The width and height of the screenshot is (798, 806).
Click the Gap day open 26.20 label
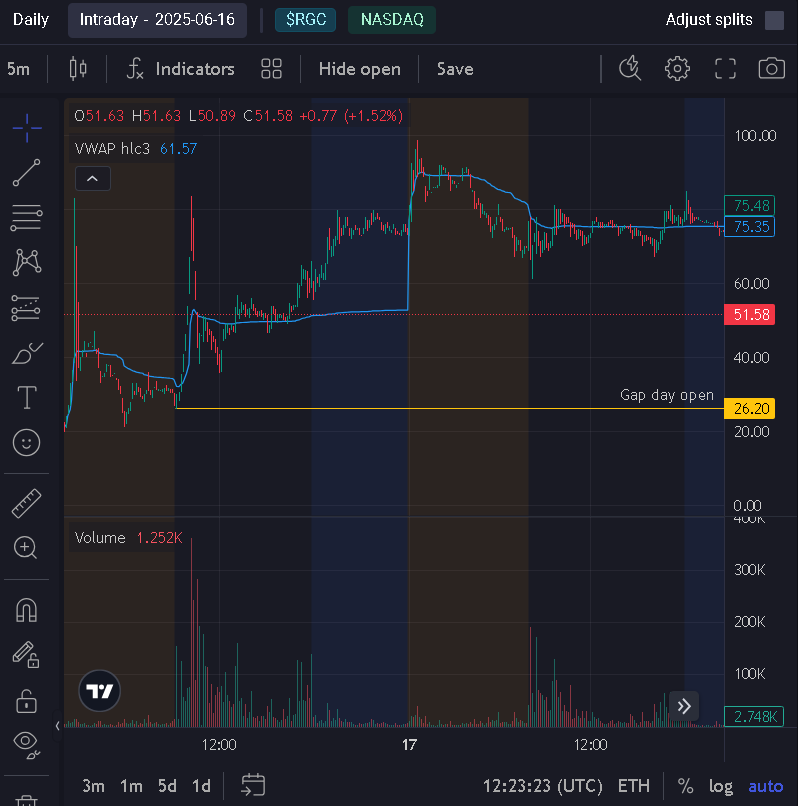[x=749, y=409]
